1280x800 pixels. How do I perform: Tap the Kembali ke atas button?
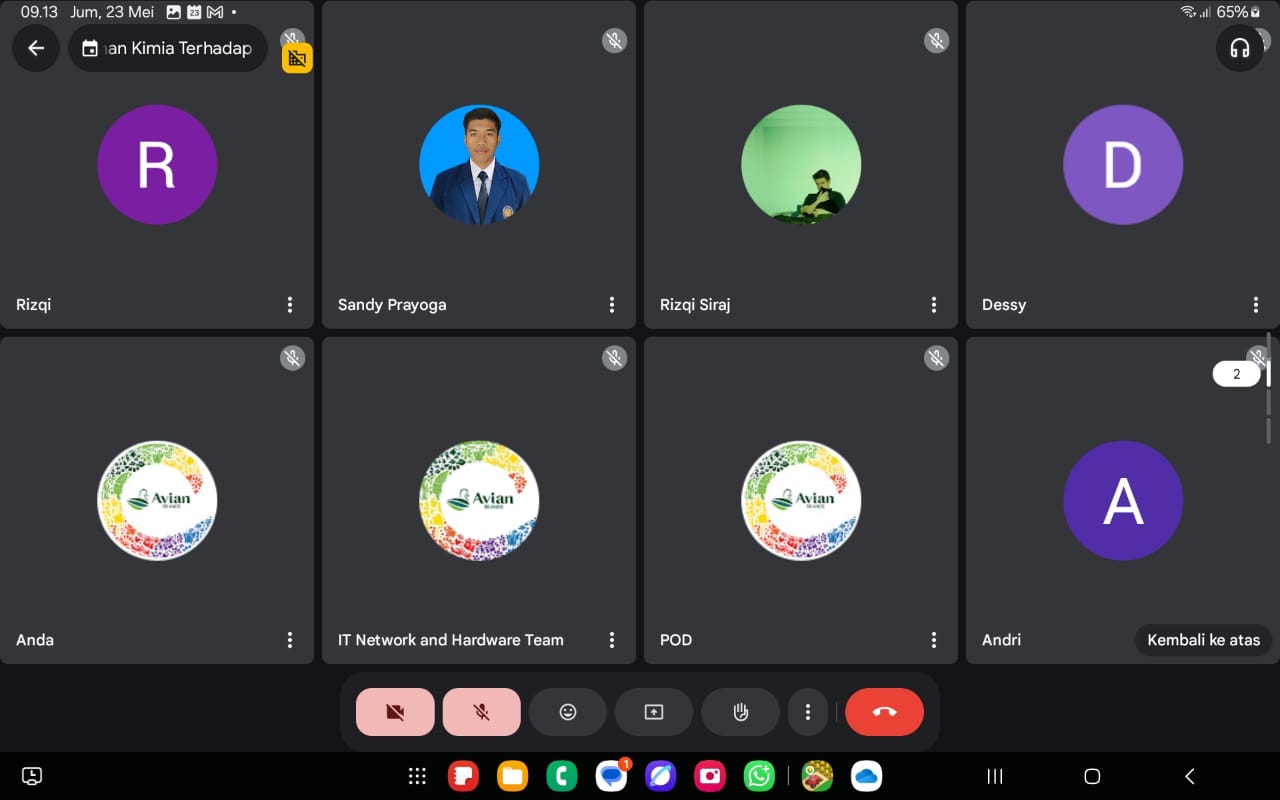[1203, 640]
